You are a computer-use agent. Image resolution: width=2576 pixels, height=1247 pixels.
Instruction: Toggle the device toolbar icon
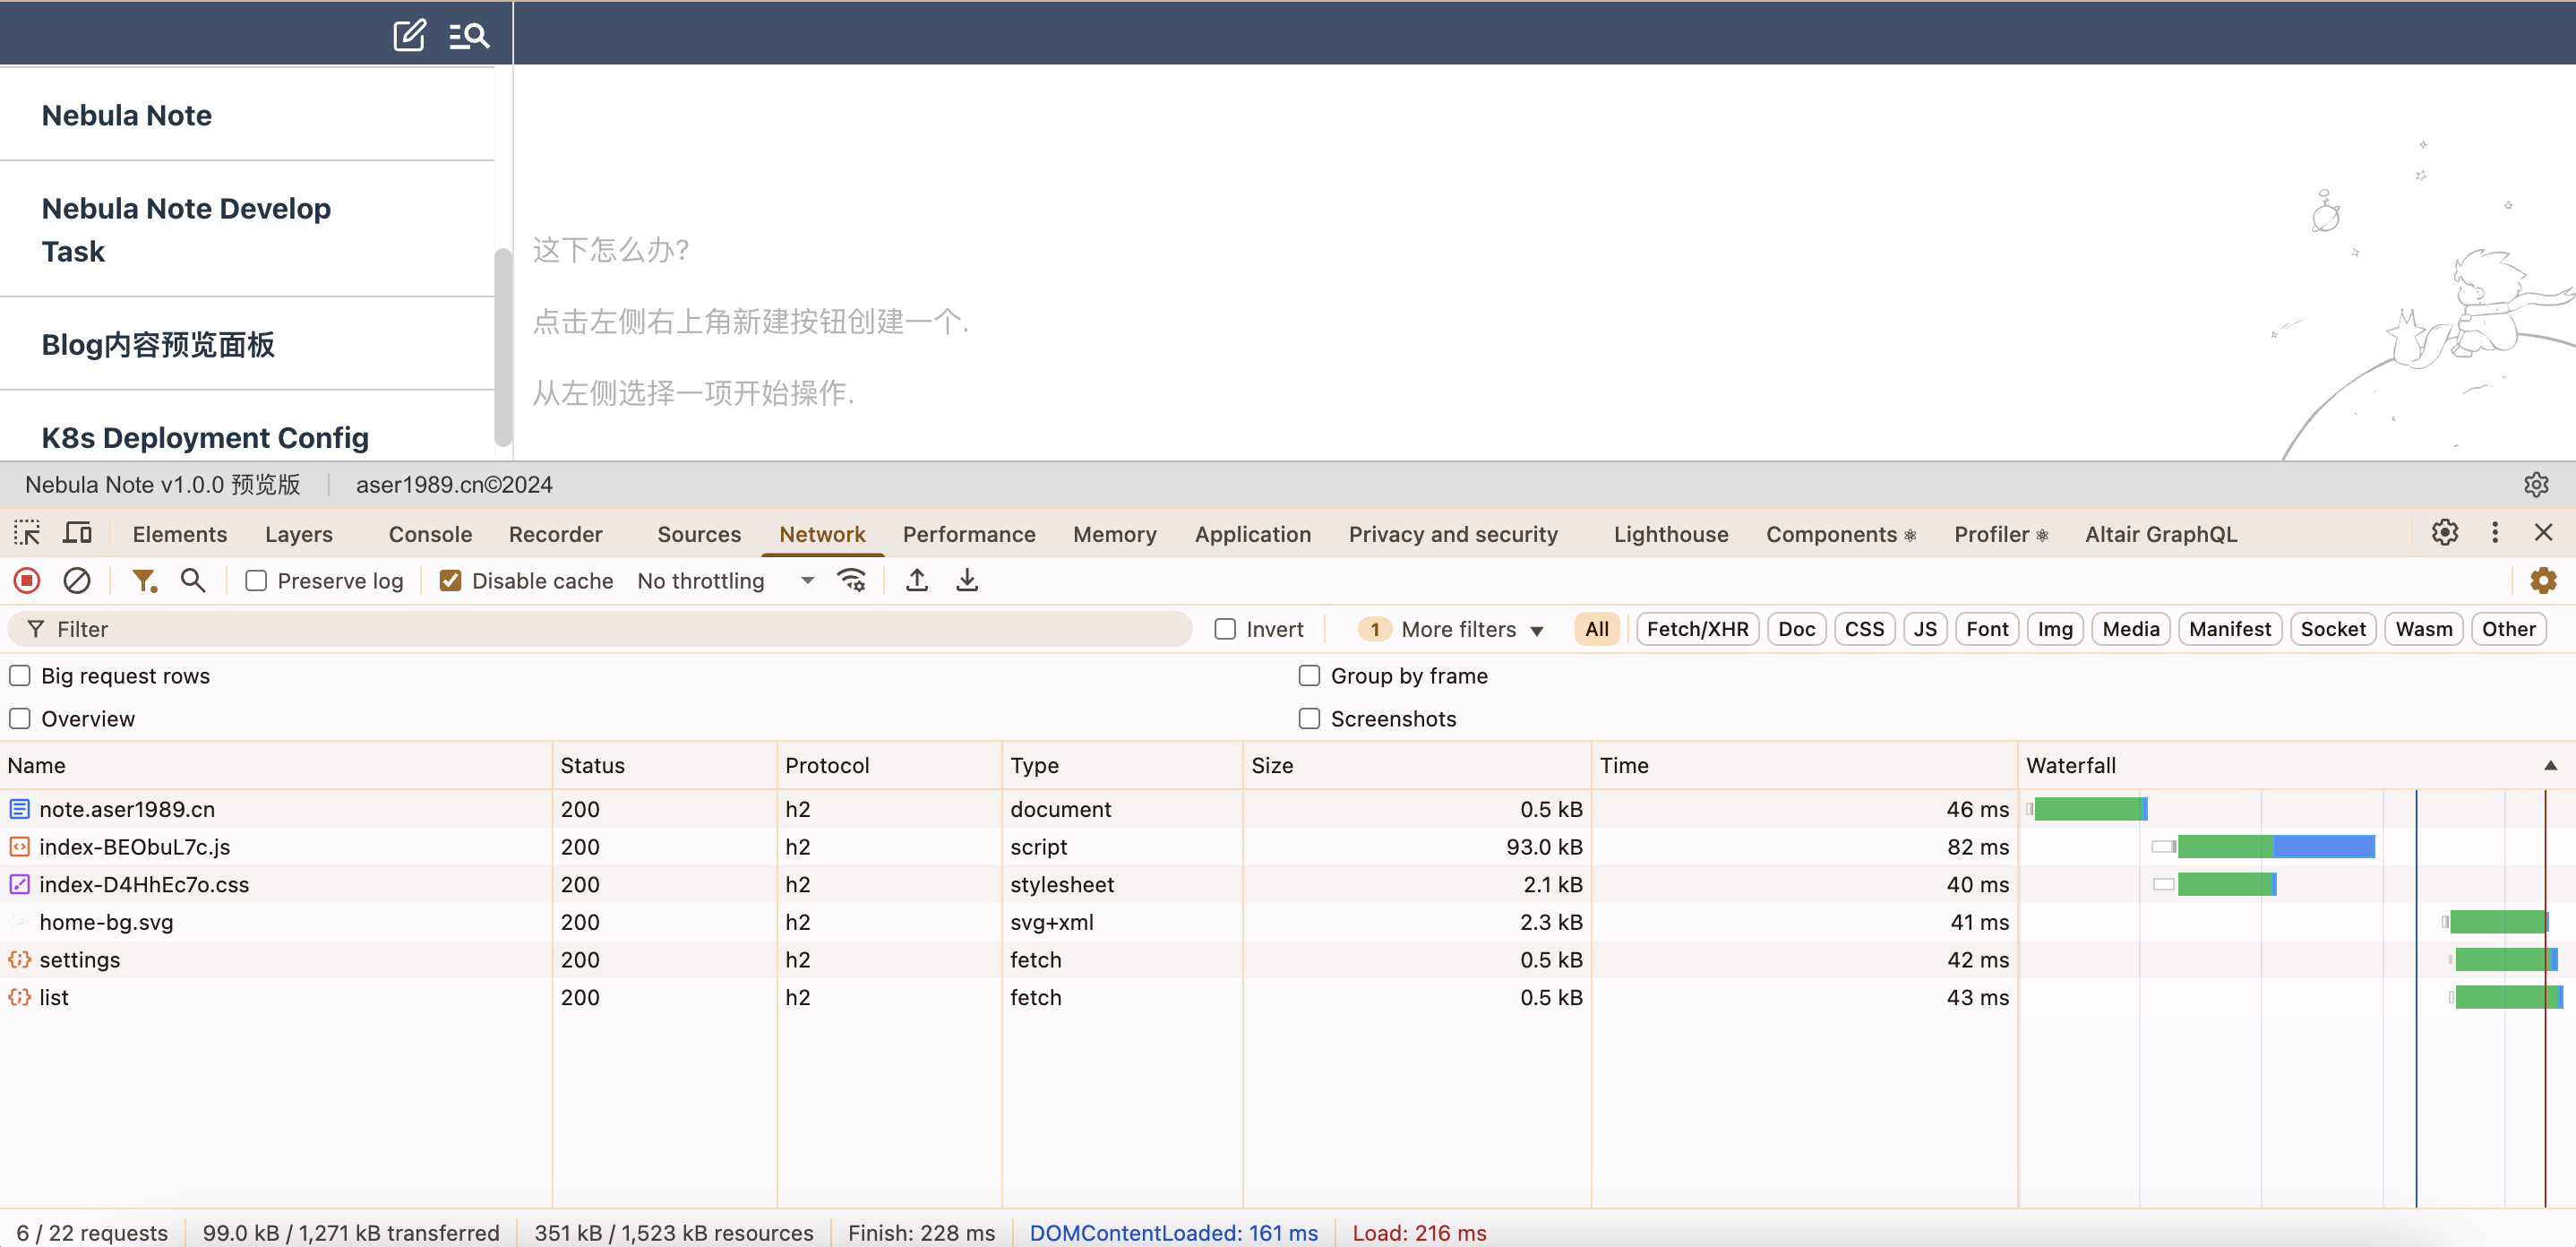click(x=77, y=533)
